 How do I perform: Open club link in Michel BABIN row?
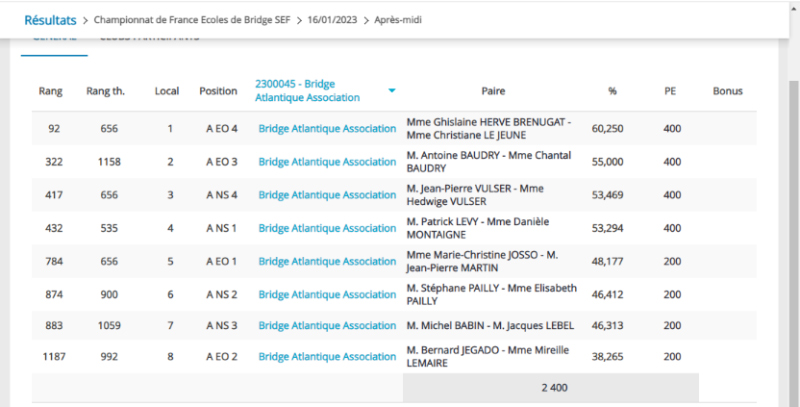(327, 325)
